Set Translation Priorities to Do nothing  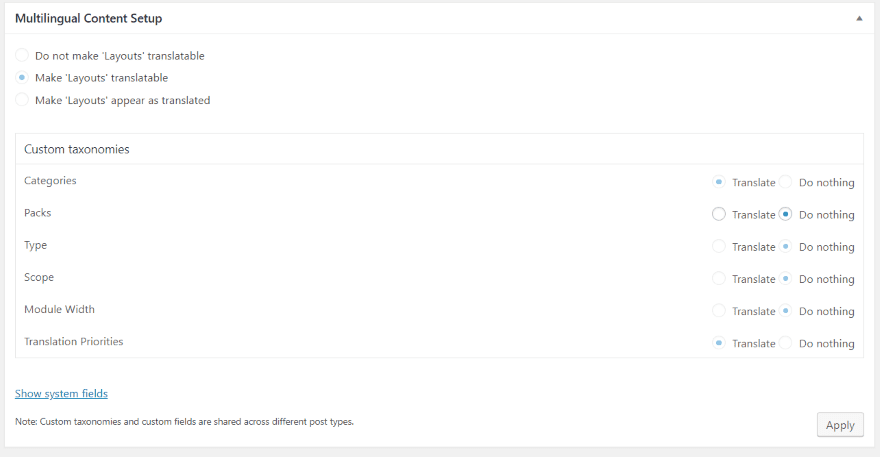pos(785,343)
